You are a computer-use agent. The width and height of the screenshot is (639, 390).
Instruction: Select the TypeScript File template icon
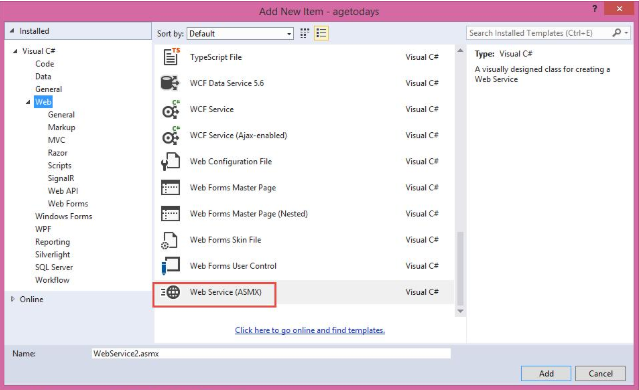point(171,57)
